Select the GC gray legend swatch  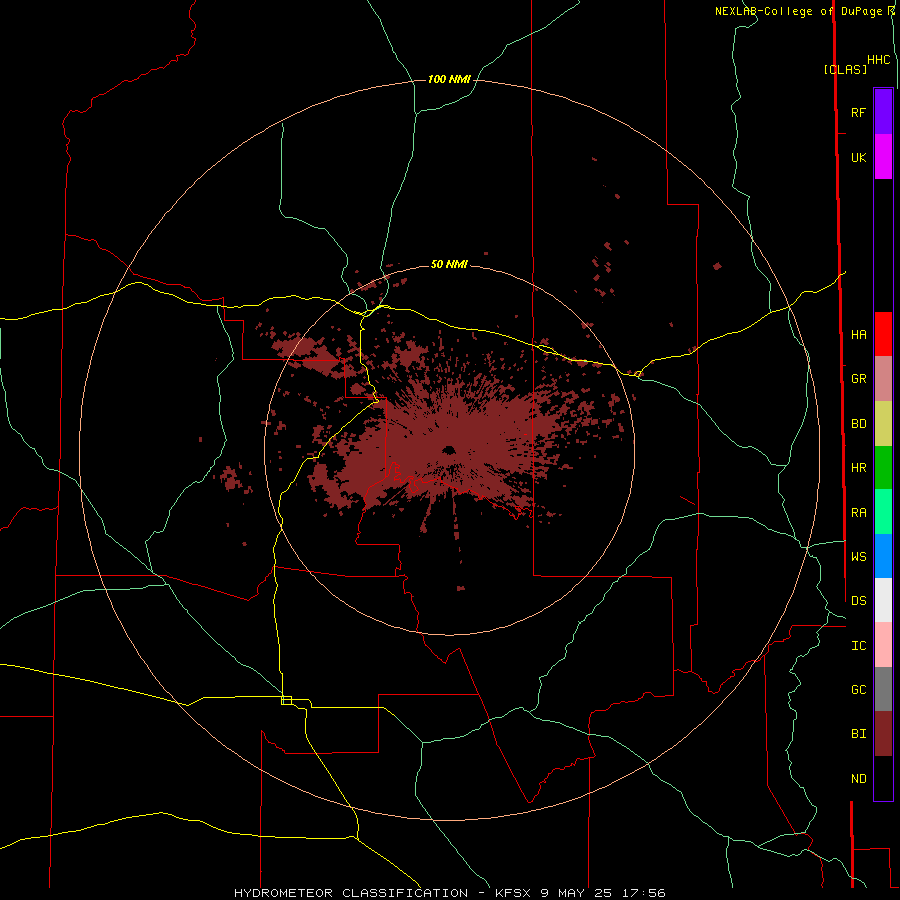coord(883,689)
